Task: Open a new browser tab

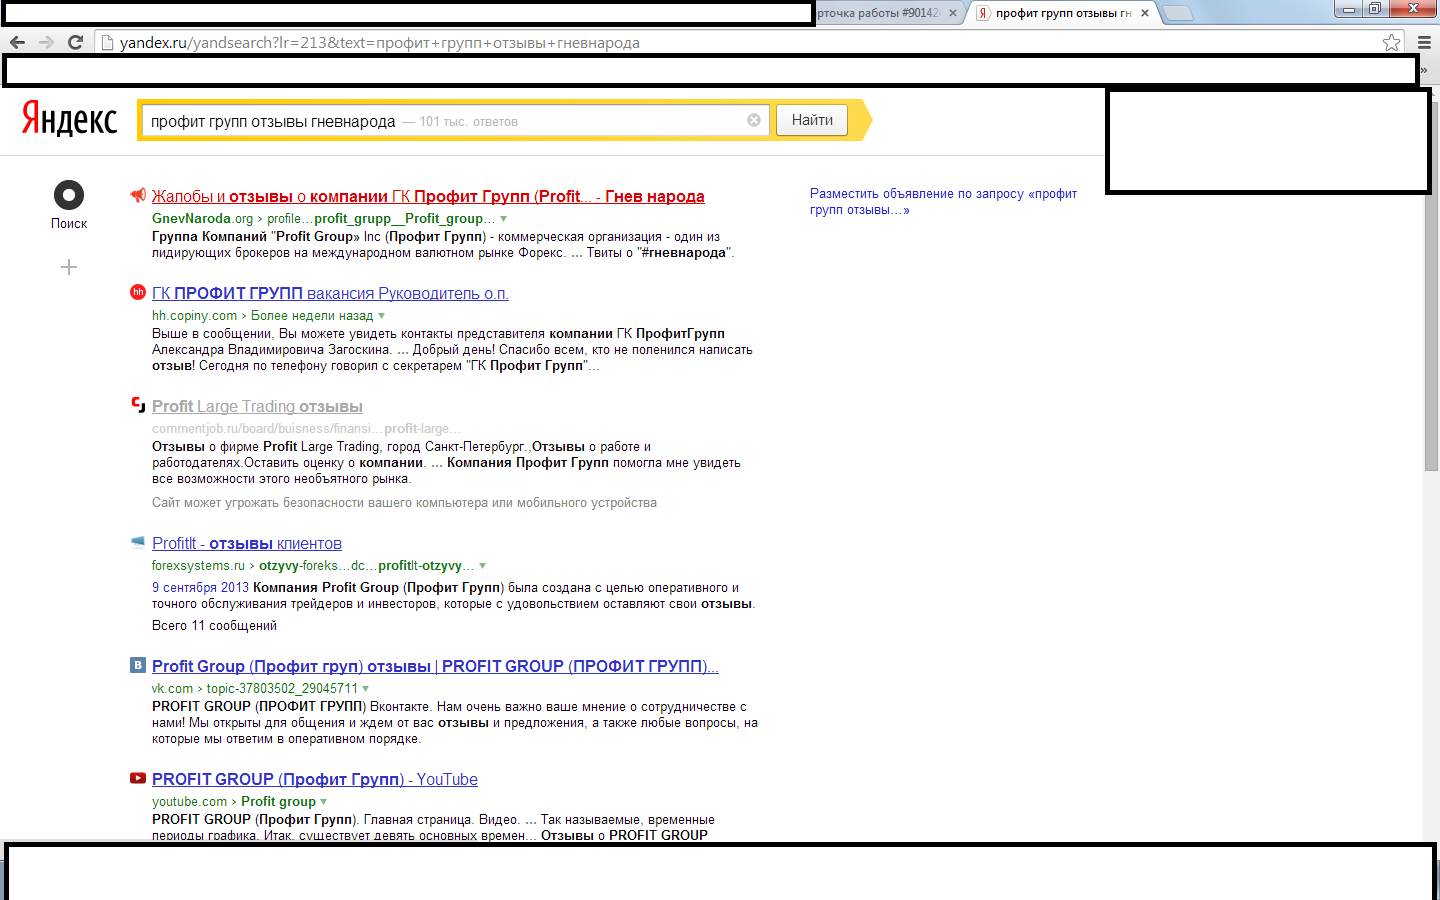Action: tap(1178, 13)
